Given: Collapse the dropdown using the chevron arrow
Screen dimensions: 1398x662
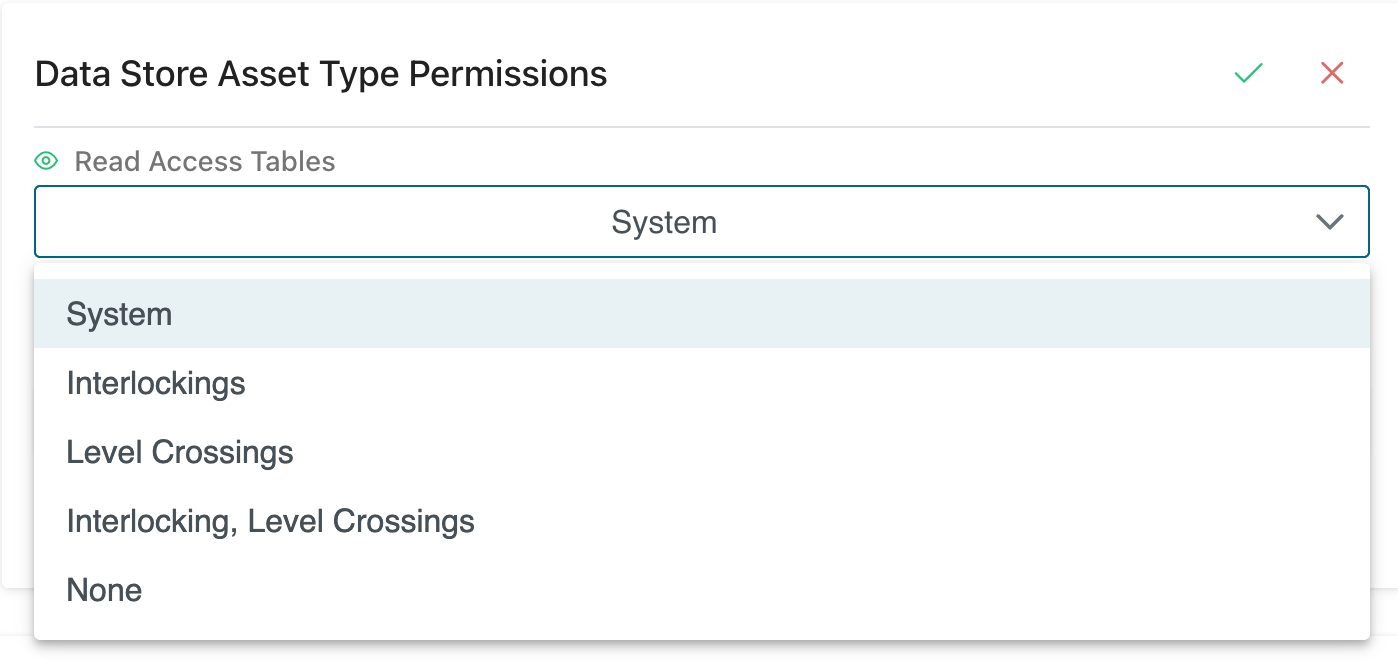Looking at the screenshot, I should tap(1329, 222).
